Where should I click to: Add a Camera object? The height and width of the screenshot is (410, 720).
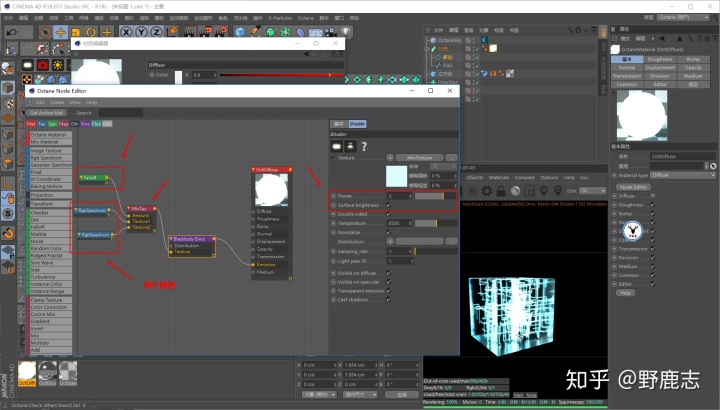[330, 32]
